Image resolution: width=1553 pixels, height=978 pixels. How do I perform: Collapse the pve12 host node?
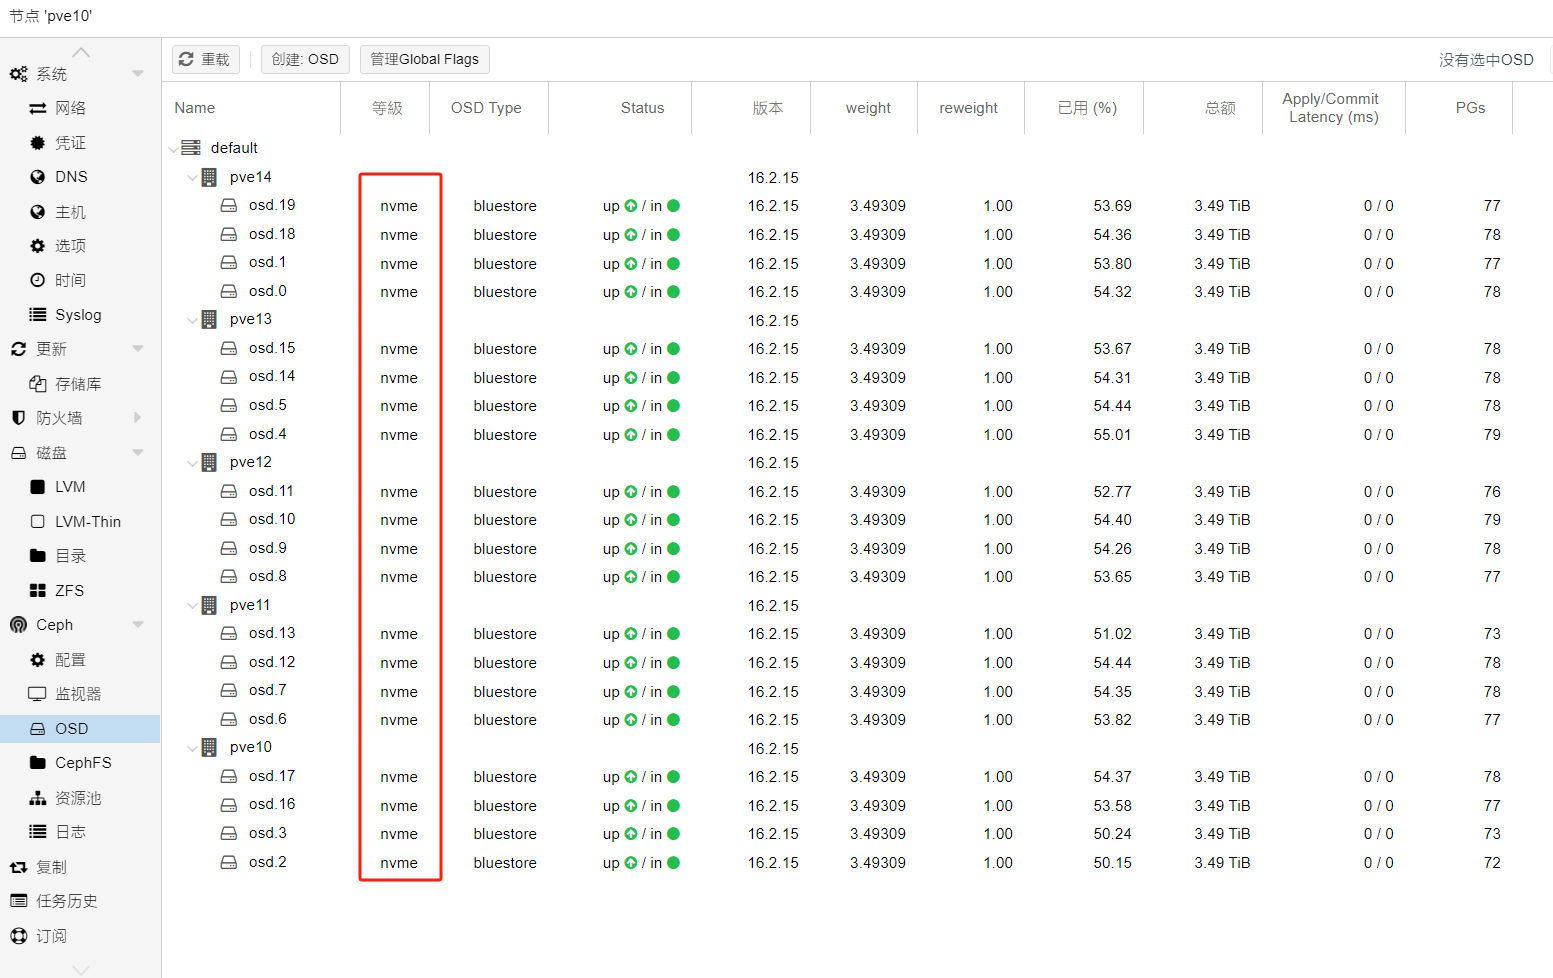click(192, 463)
